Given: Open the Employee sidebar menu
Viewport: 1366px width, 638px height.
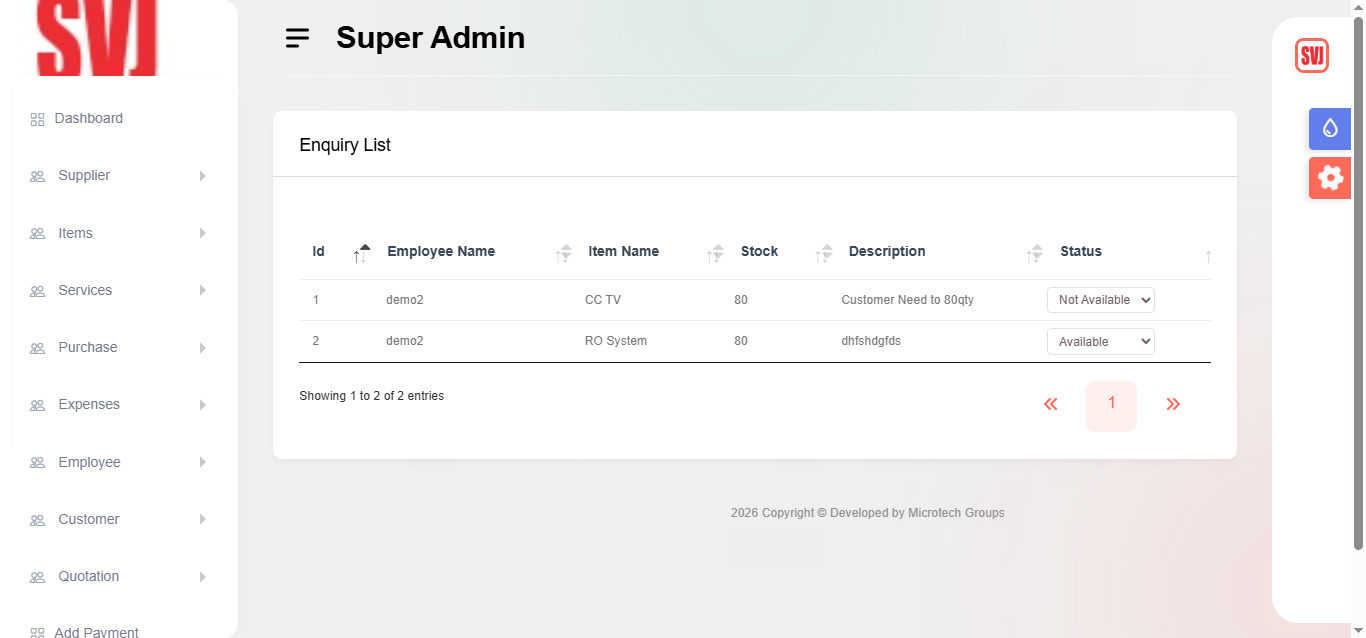Looking at the screenshot, I should [89, 463].
